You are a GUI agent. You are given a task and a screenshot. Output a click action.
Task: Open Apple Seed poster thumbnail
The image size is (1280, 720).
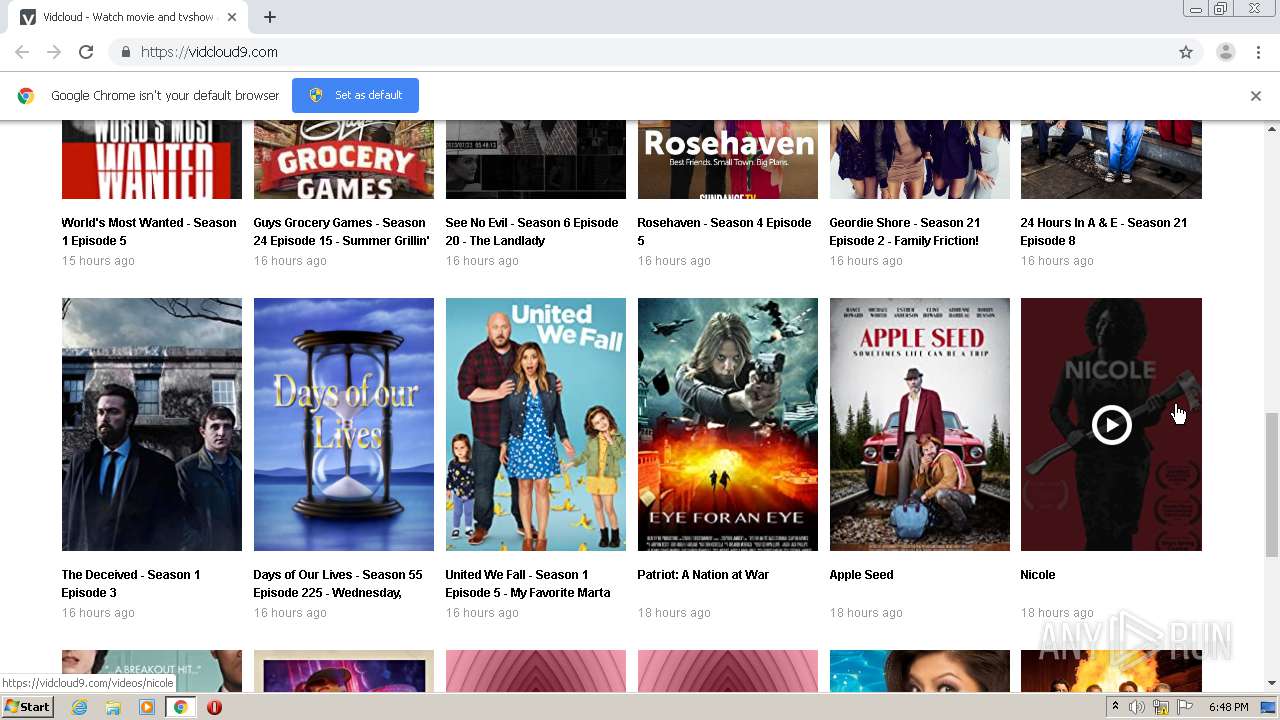pyautogui.click(x=920, y=424)
